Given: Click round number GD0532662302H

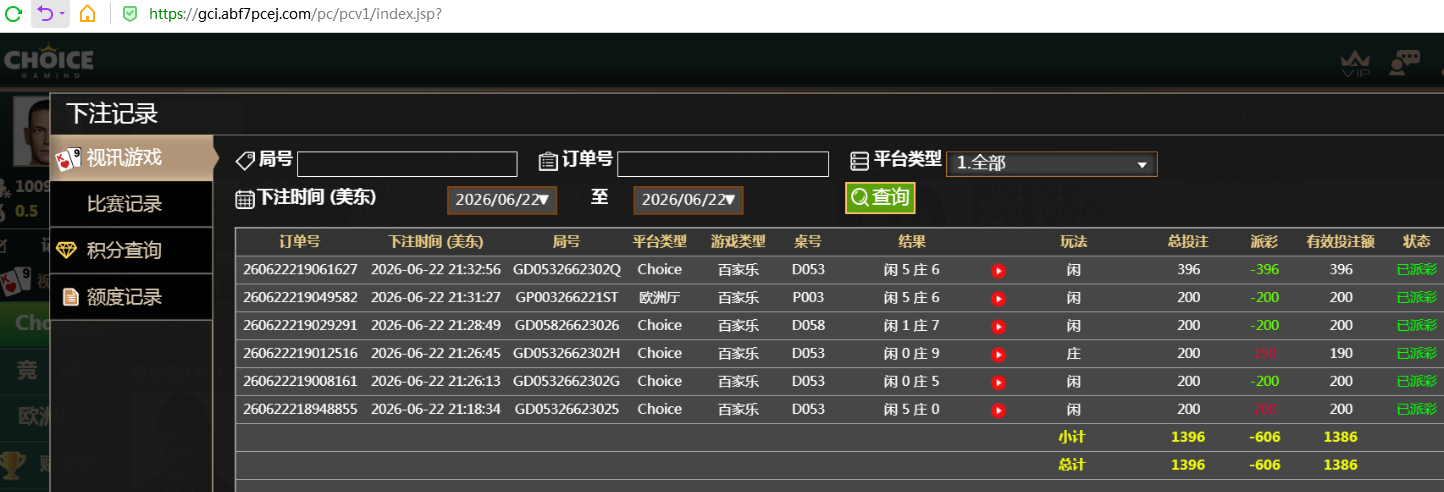Looking at the screenshot, I should click(567, 354).
